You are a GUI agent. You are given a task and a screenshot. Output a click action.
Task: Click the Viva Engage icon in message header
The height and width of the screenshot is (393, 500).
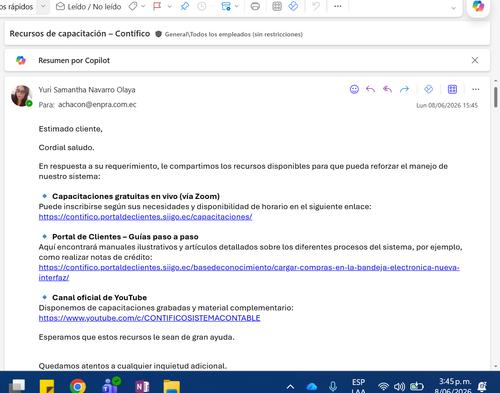[429, 89]
